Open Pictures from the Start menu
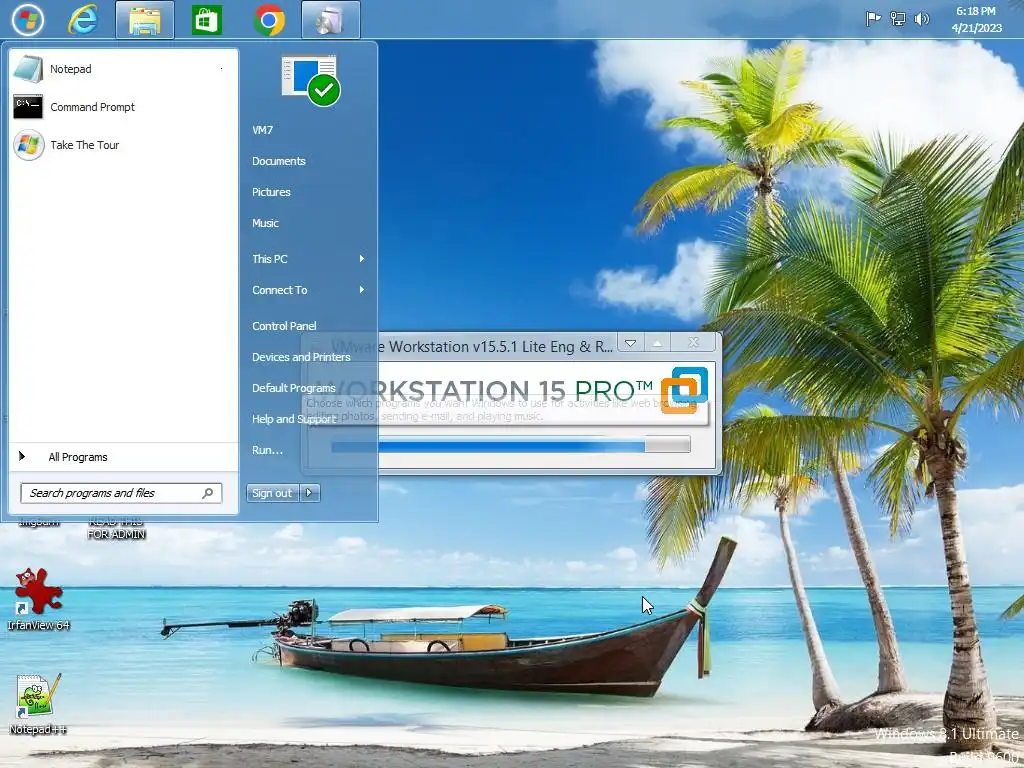This screenshot has height=768, width=1024. tap(271, 192)
